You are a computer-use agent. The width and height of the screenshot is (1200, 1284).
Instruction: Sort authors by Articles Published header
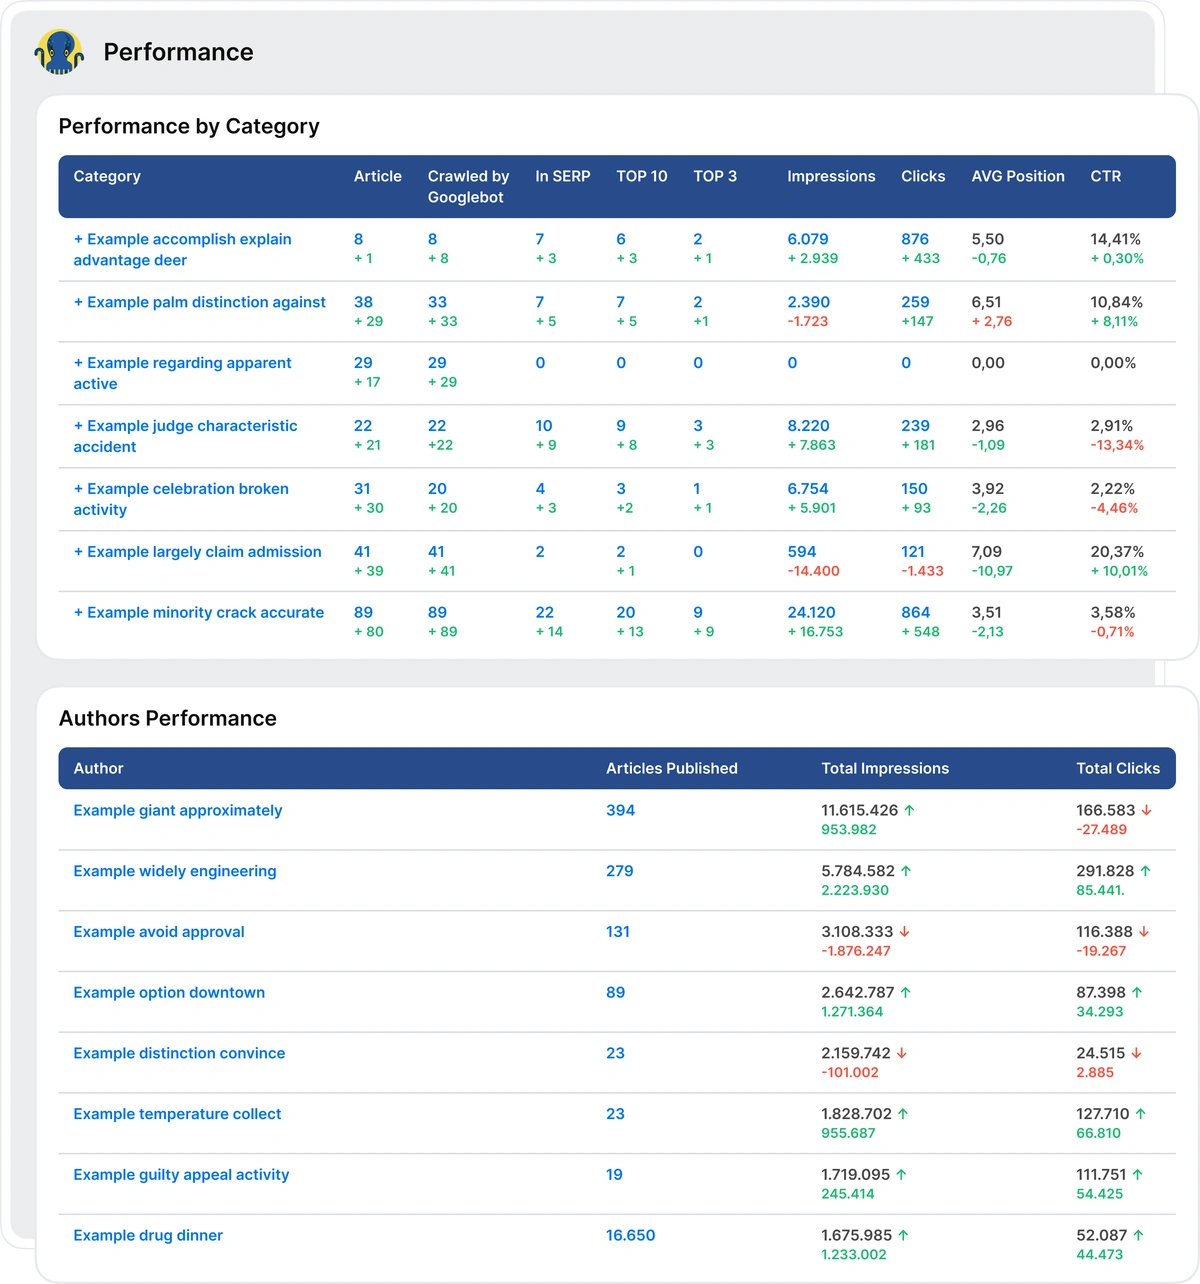[x=671, y=769]
